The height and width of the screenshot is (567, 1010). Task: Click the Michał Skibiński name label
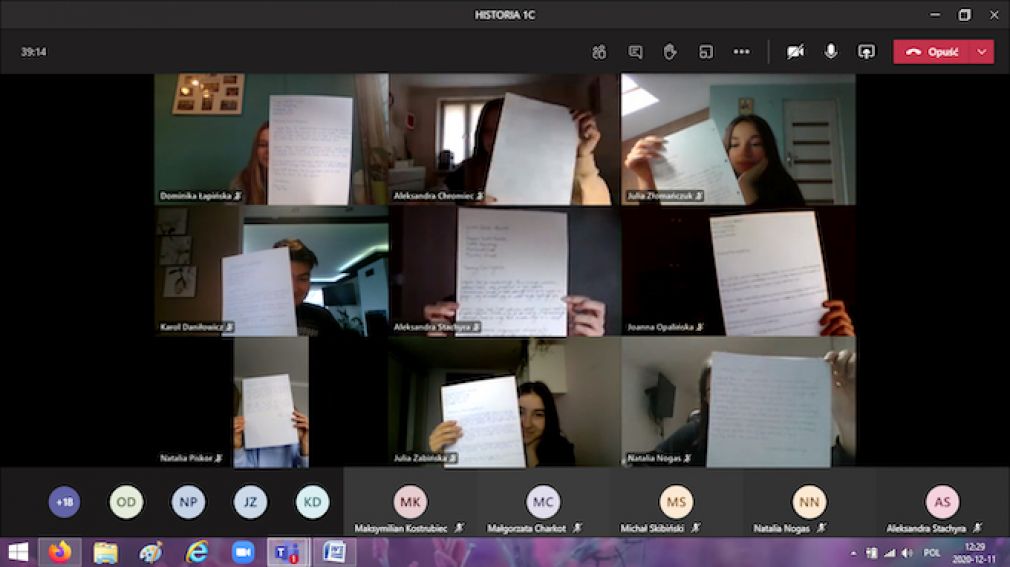click(652, 528)
